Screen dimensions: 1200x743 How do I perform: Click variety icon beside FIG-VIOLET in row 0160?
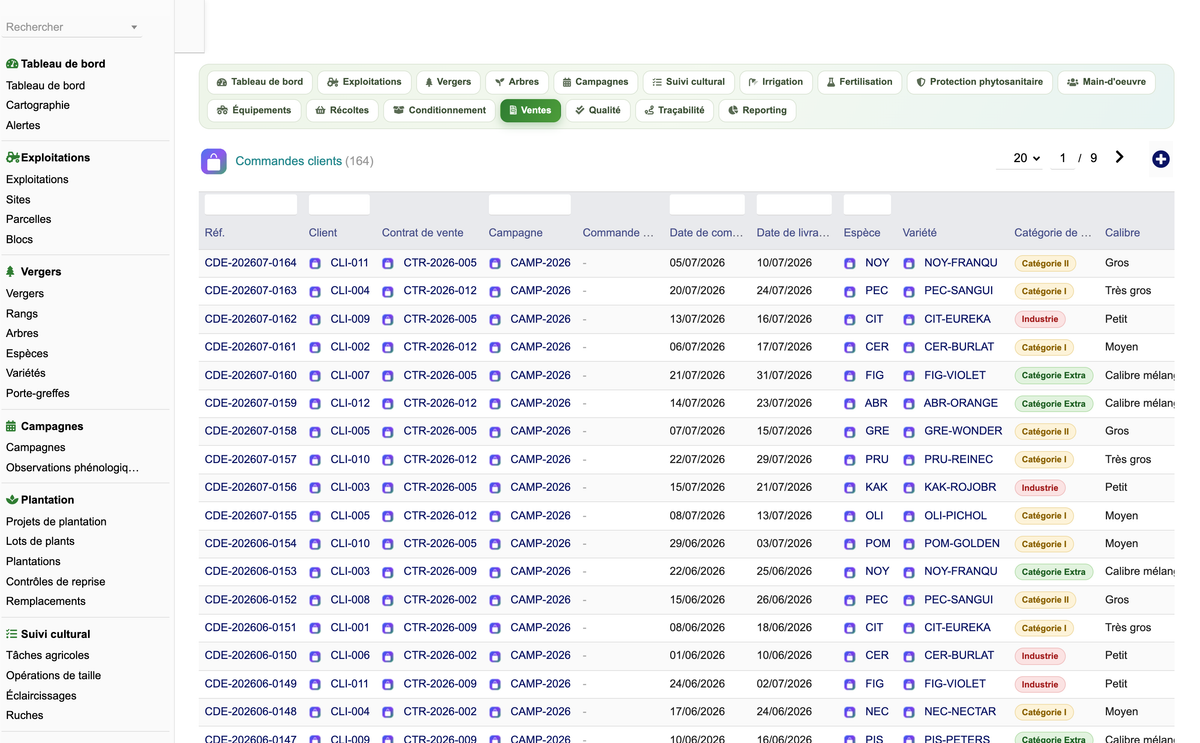(909, 376)
